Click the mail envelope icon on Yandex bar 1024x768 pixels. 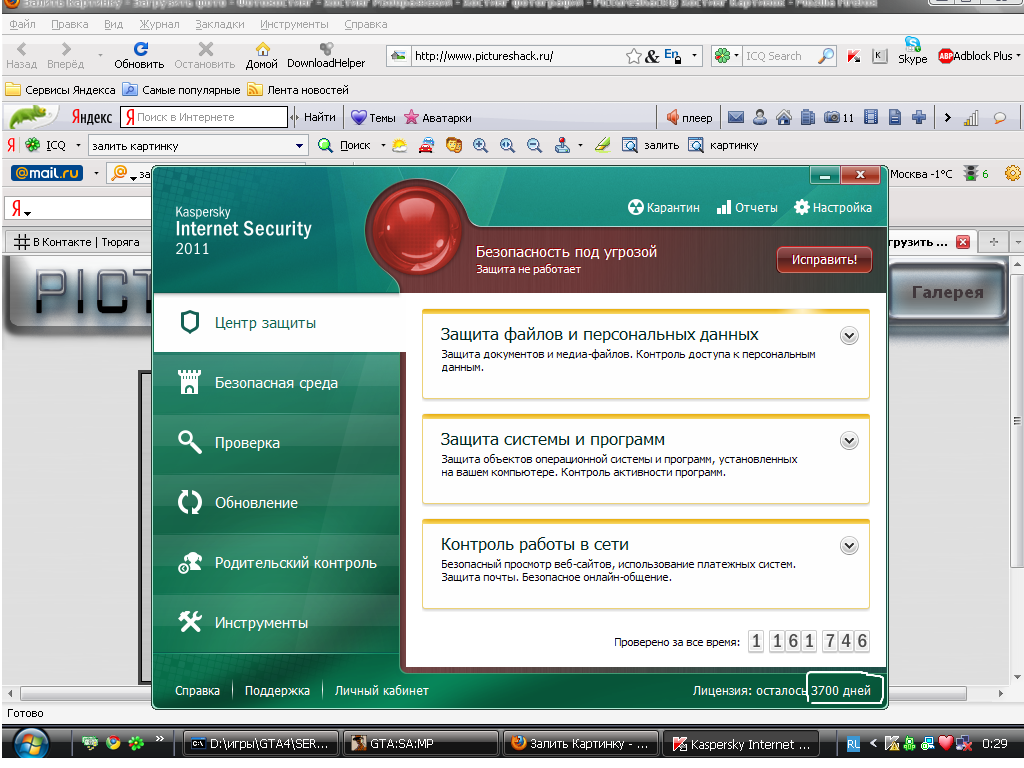[x=736, y=118]
